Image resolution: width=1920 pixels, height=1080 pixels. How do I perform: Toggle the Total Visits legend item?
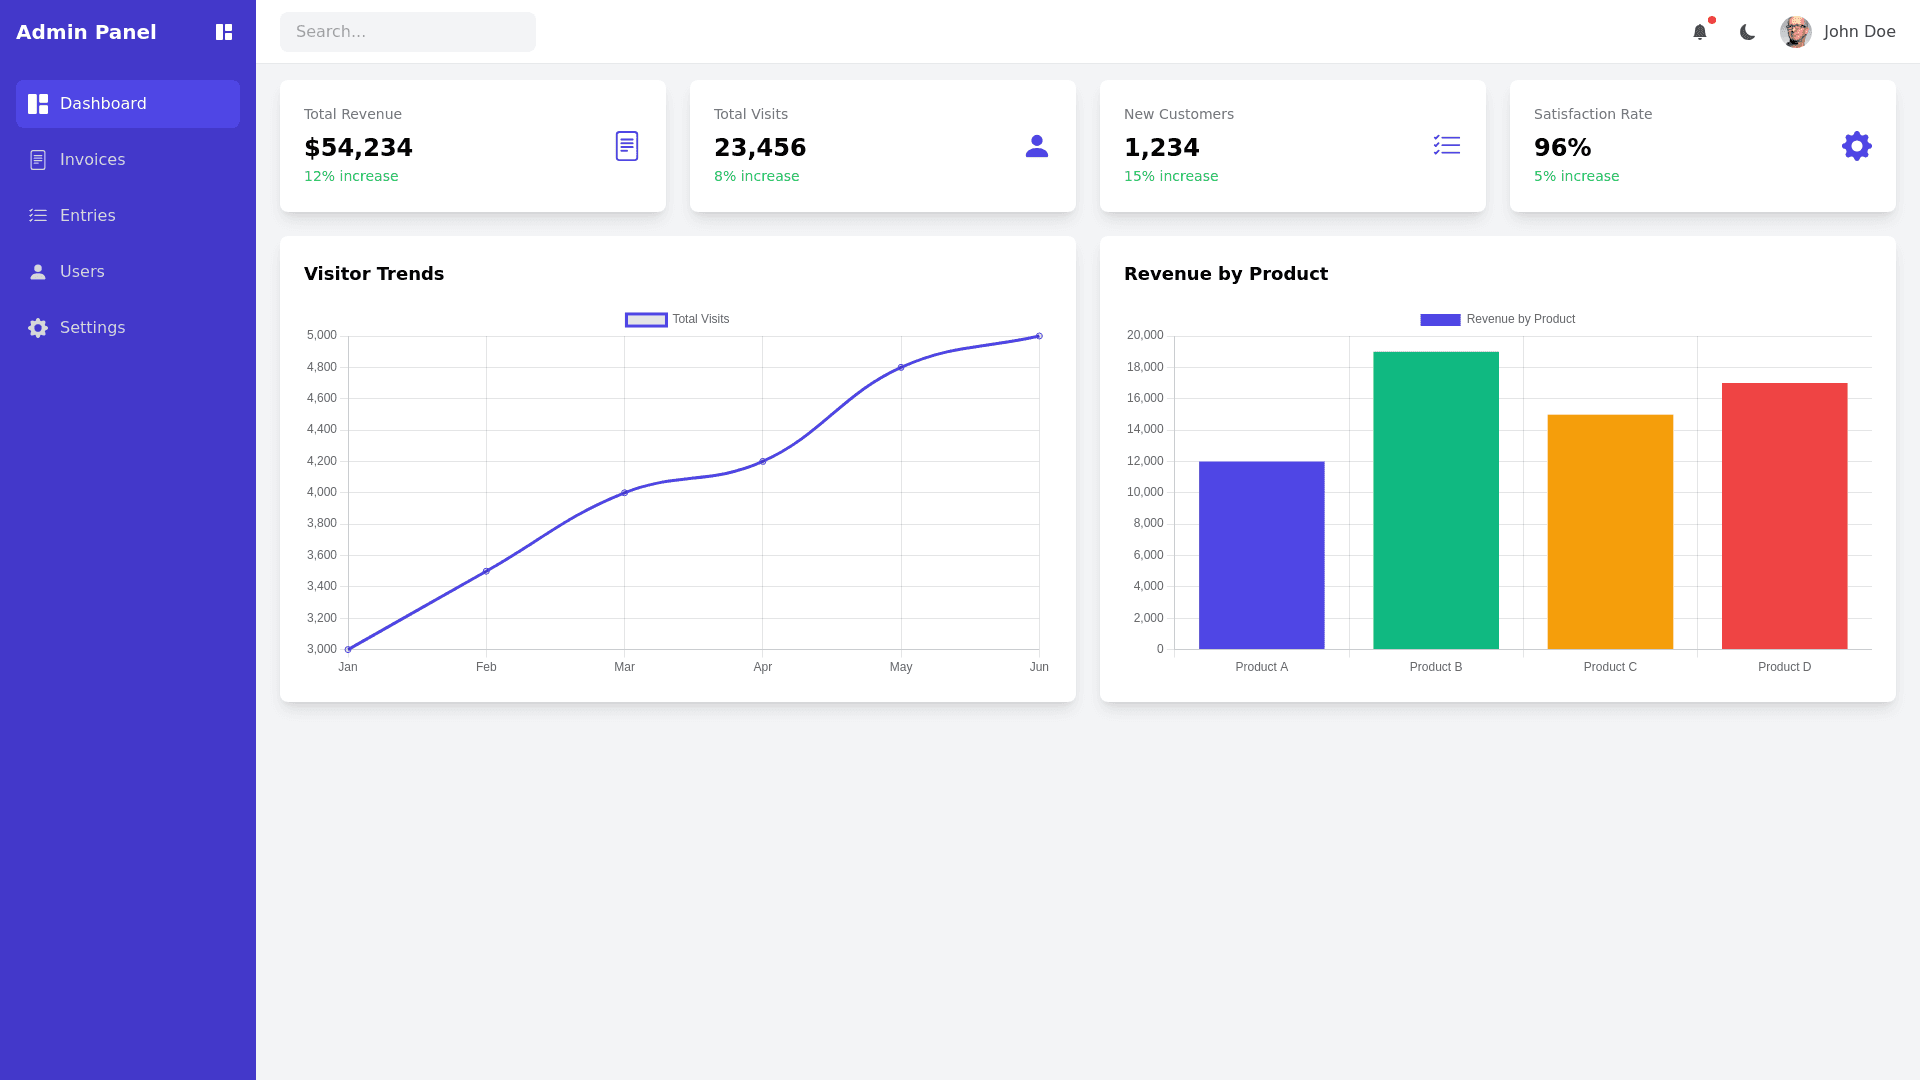click(677, 320)
